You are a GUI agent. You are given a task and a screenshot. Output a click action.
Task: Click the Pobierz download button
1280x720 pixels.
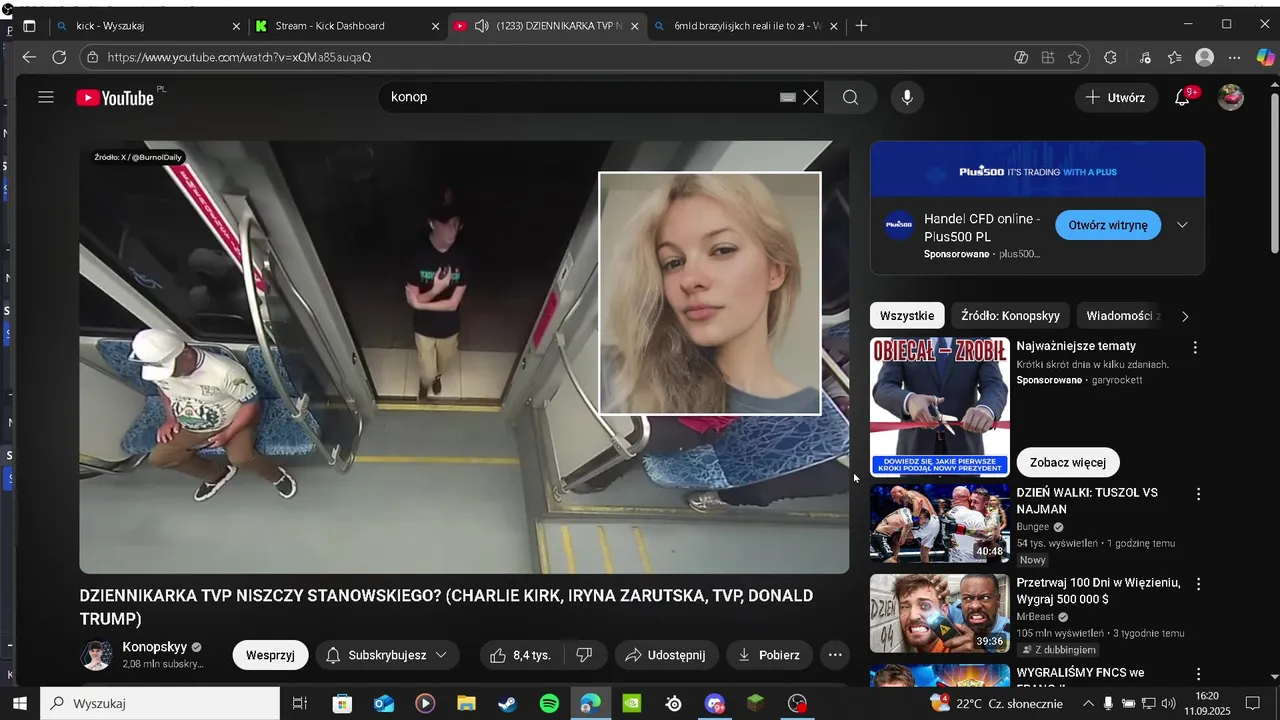point(769,655)
